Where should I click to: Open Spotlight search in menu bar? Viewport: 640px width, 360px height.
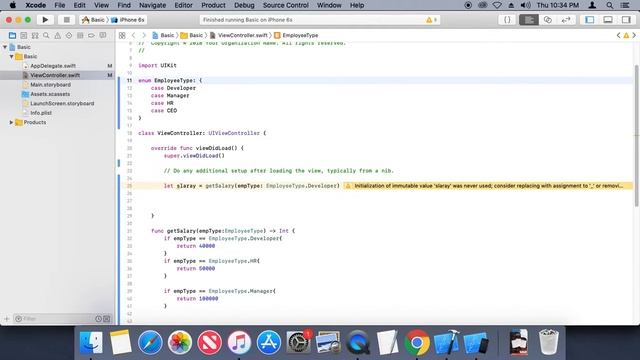pyautogui.click(x=609, y=5)
